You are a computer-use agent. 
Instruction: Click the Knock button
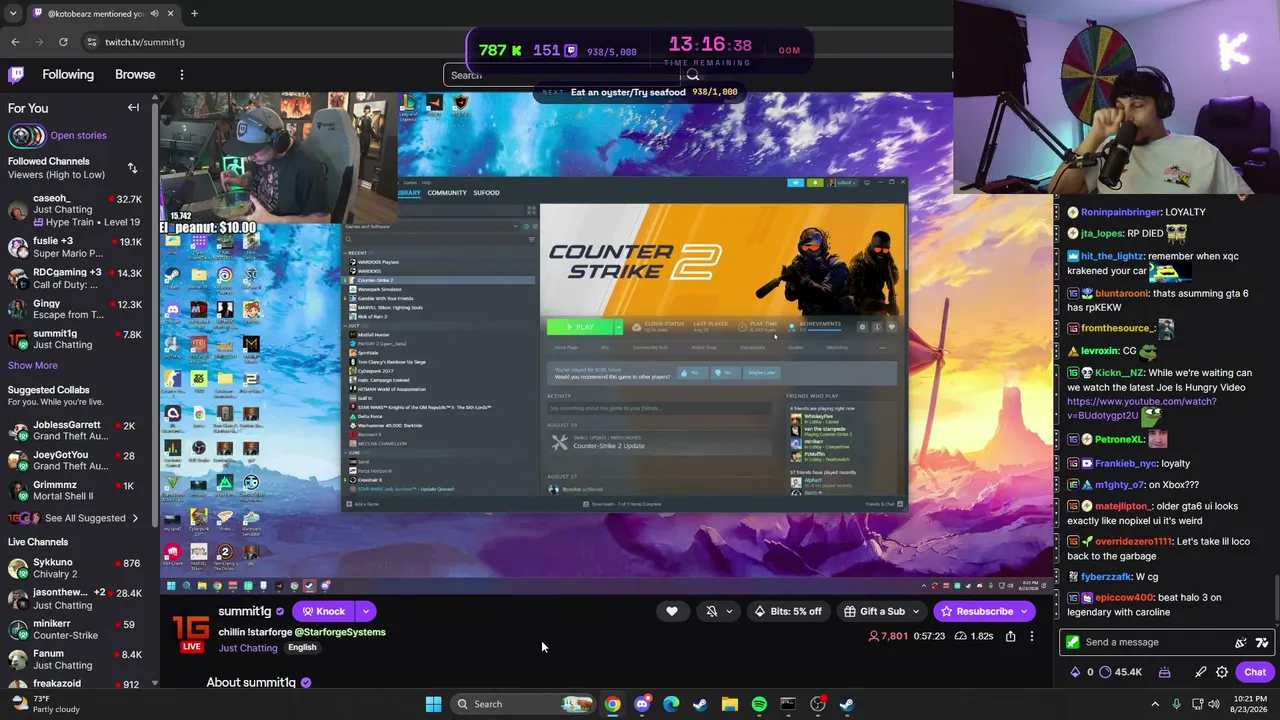[x=324, y=611]
